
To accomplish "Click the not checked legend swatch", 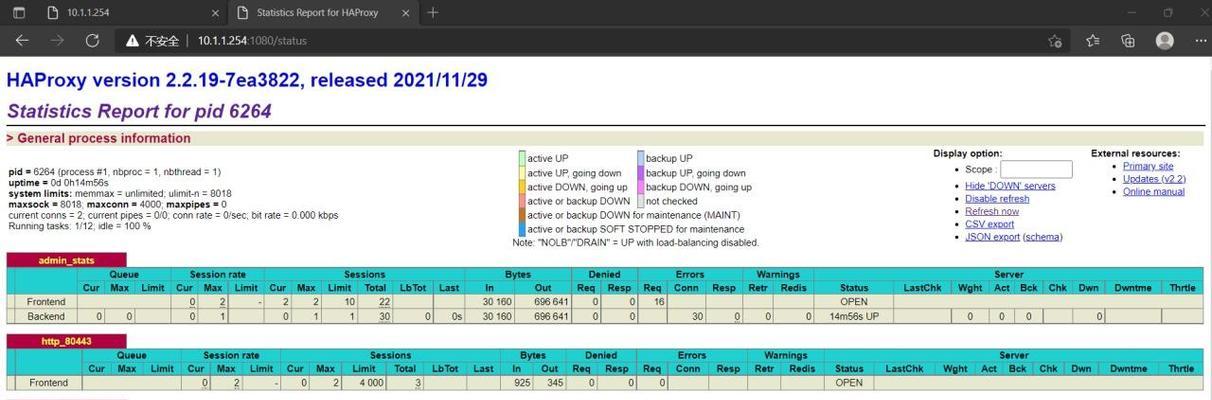I will (x=640, y=201).
